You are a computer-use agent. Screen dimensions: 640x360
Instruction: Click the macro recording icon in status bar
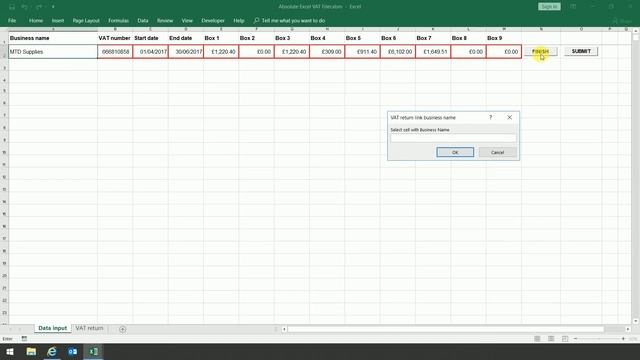tap(24, 339)
